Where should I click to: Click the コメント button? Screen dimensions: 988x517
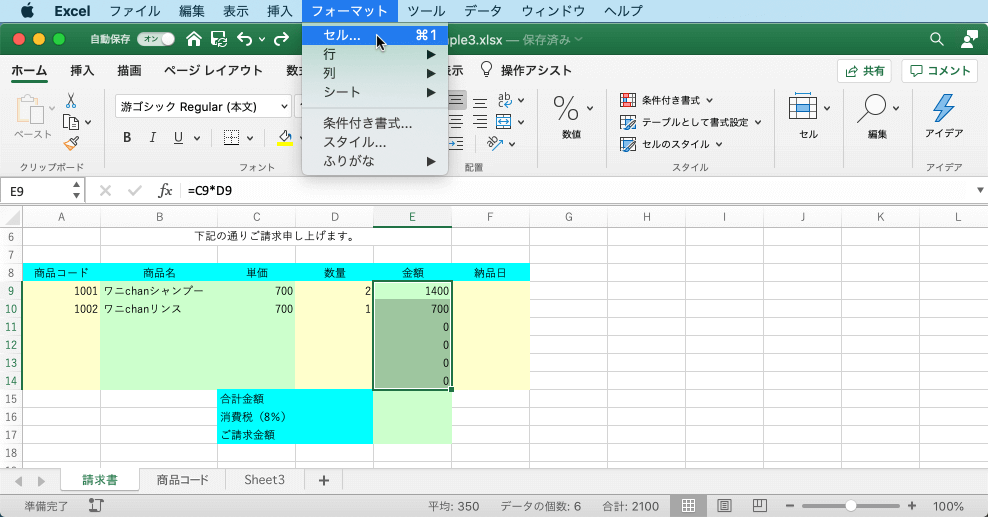coord(939,71)
